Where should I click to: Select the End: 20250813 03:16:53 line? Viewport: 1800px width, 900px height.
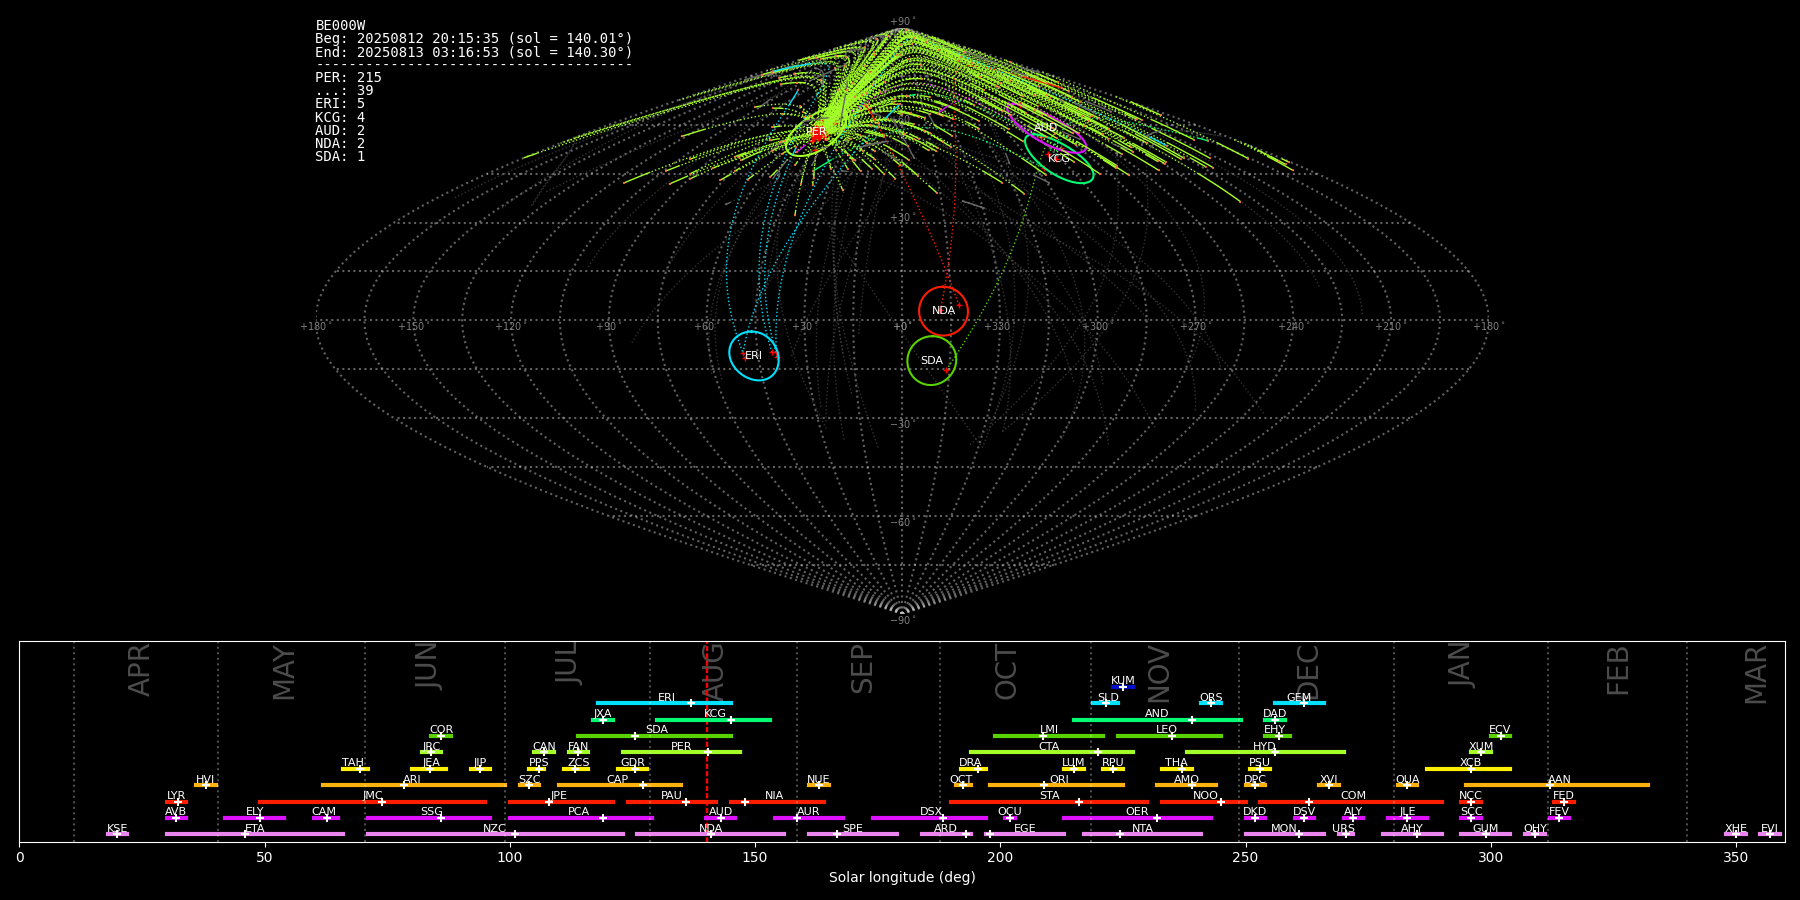tap(474, 52)
